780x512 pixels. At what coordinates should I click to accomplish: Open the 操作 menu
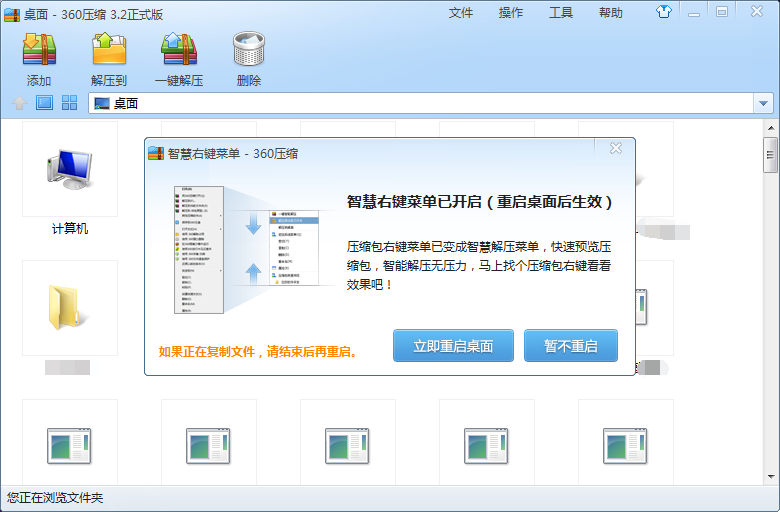[511, 12]
